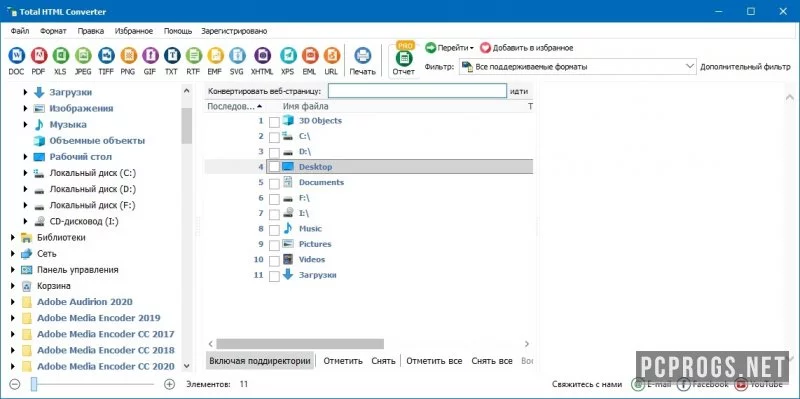The height and width of the screenshot is (399, 800).
Task: Click Отметить все button
Action: coord(434,361)
